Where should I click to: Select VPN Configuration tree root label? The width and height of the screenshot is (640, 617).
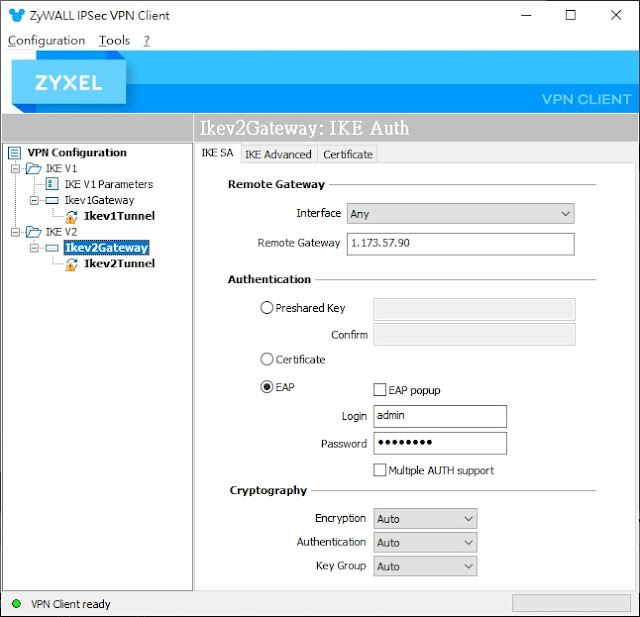click(x=77, y=153)
